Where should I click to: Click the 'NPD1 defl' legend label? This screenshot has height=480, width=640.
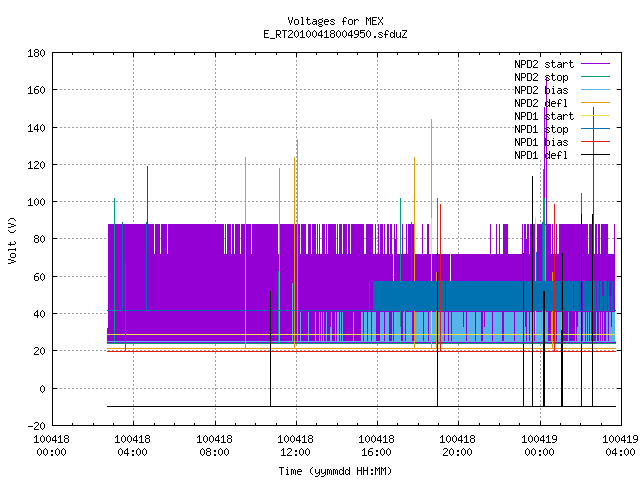[x=541, y=156]
